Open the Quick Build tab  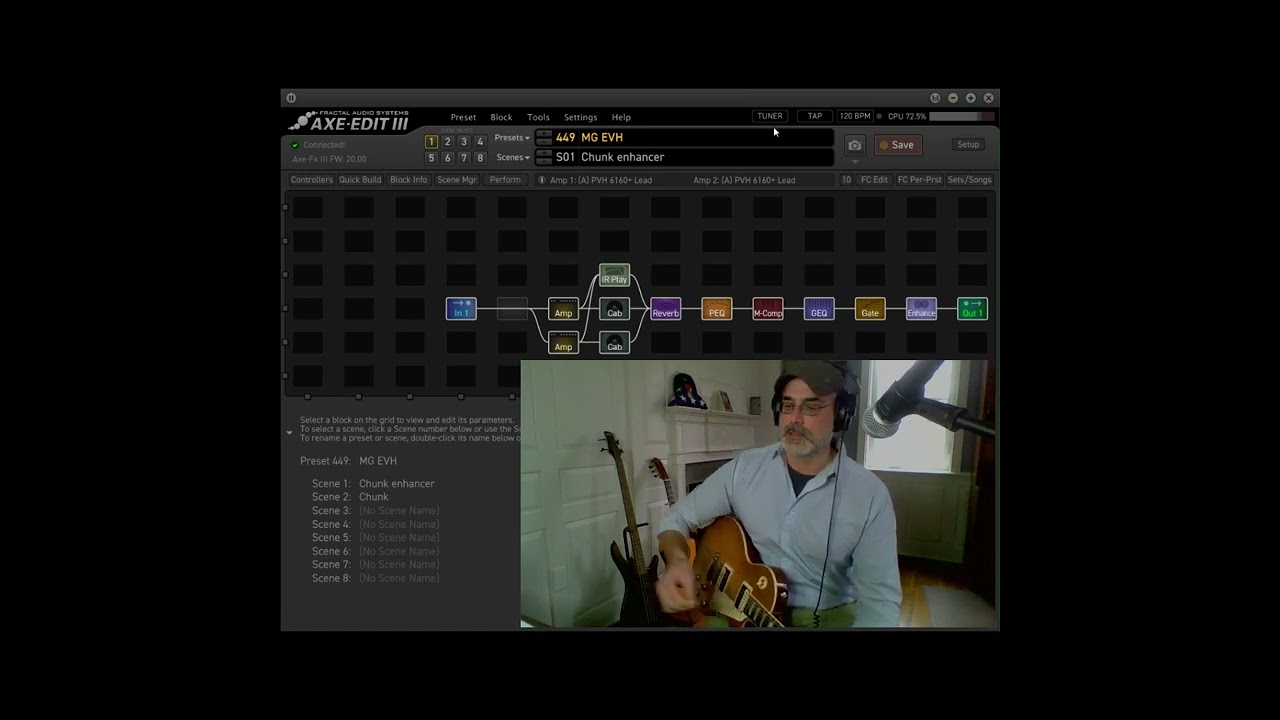point(360,180)
